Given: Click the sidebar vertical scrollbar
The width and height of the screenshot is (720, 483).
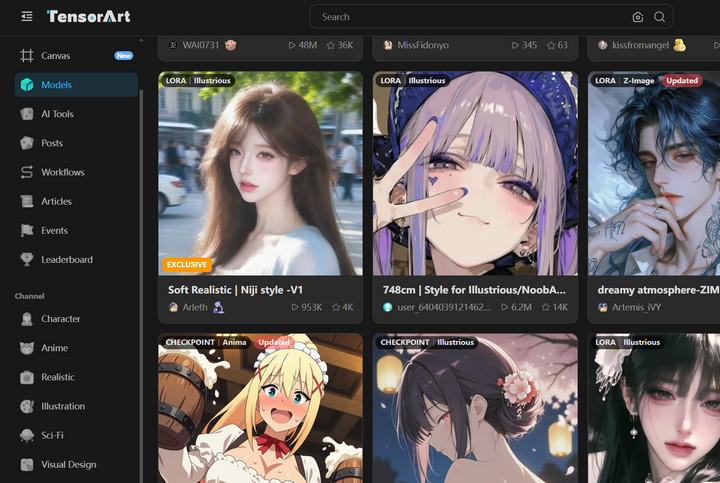Looking at the screenshot, I should tap(141, 285).
